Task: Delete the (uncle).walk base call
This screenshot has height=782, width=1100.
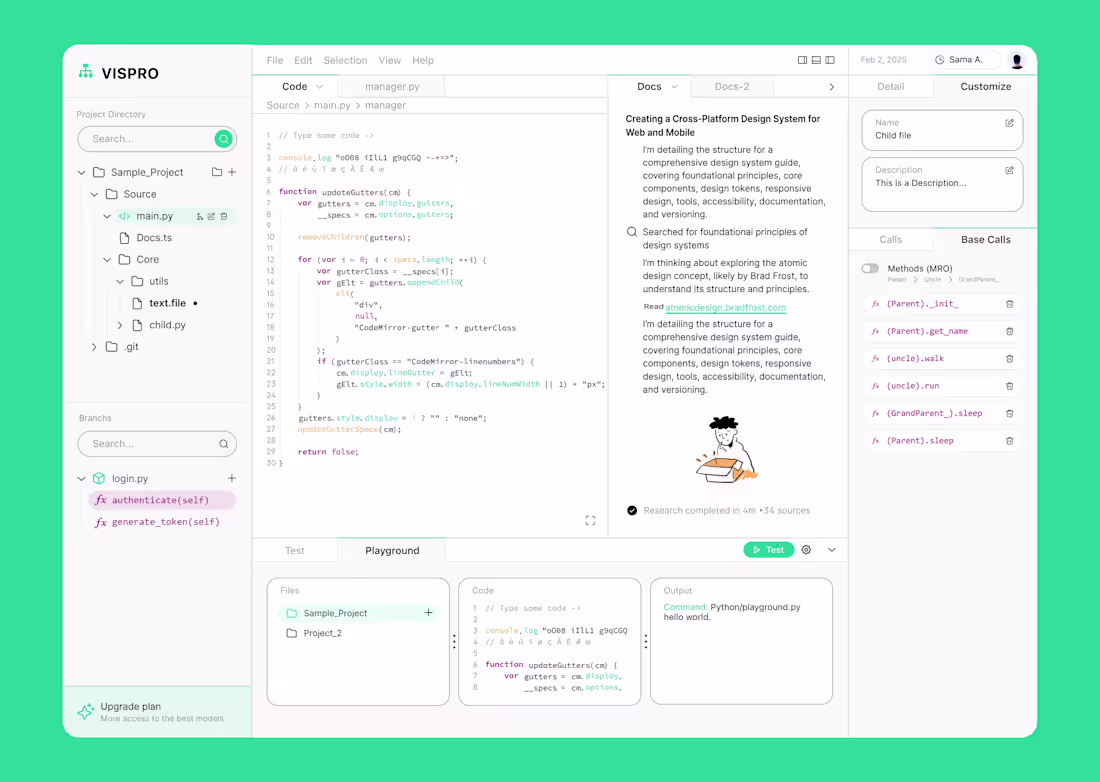Action: pyautogui.click(x=1010, y=359)
